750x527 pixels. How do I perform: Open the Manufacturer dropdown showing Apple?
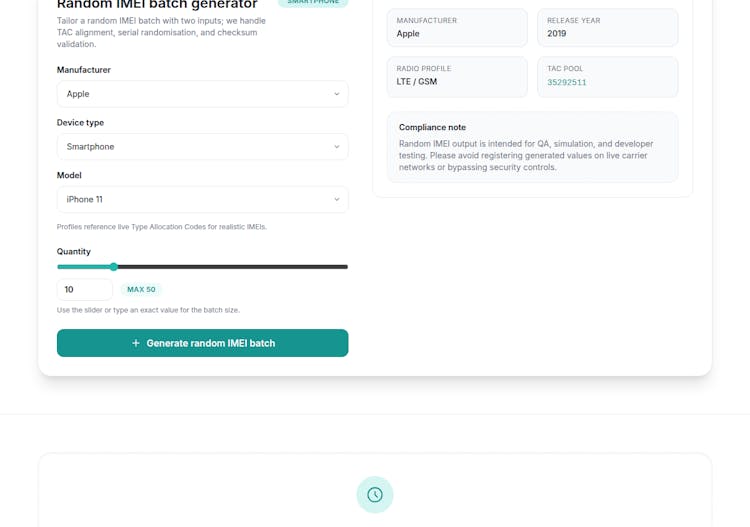click(x=202, y=94)
